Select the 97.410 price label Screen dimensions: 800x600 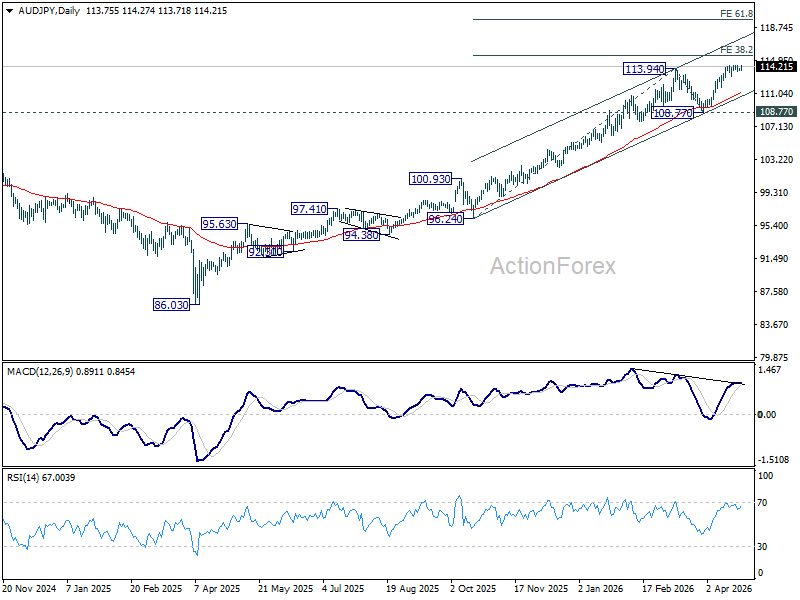[309, 209]
